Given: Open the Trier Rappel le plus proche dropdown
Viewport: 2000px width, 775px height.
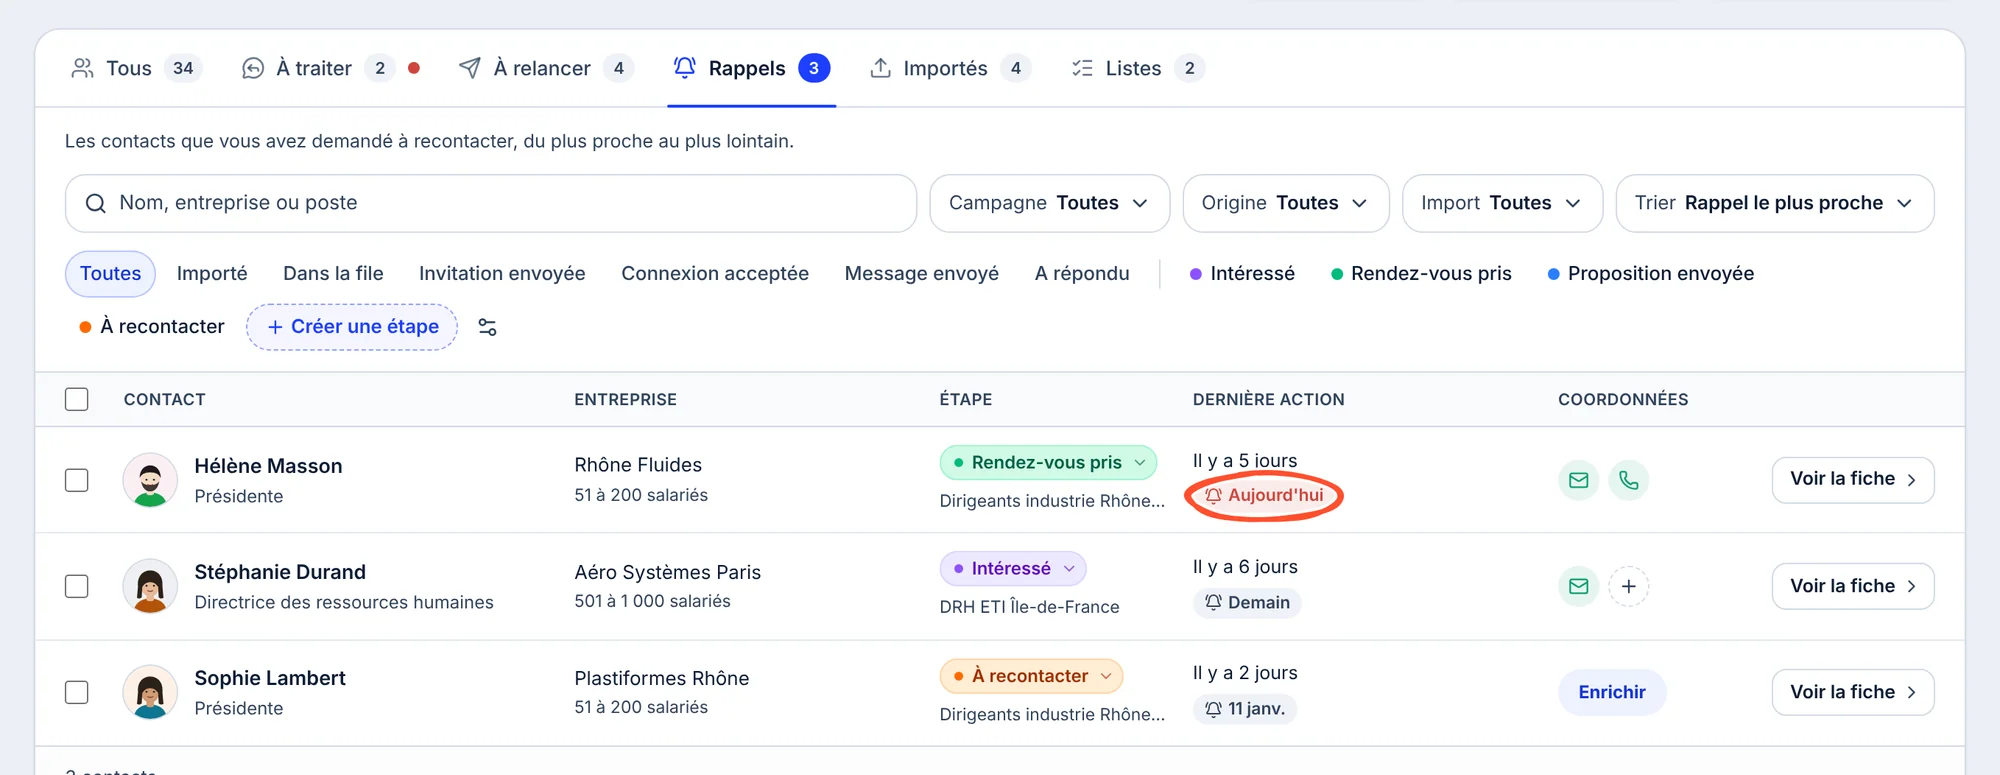Looking at the screenshot, I should [1774, 204].
